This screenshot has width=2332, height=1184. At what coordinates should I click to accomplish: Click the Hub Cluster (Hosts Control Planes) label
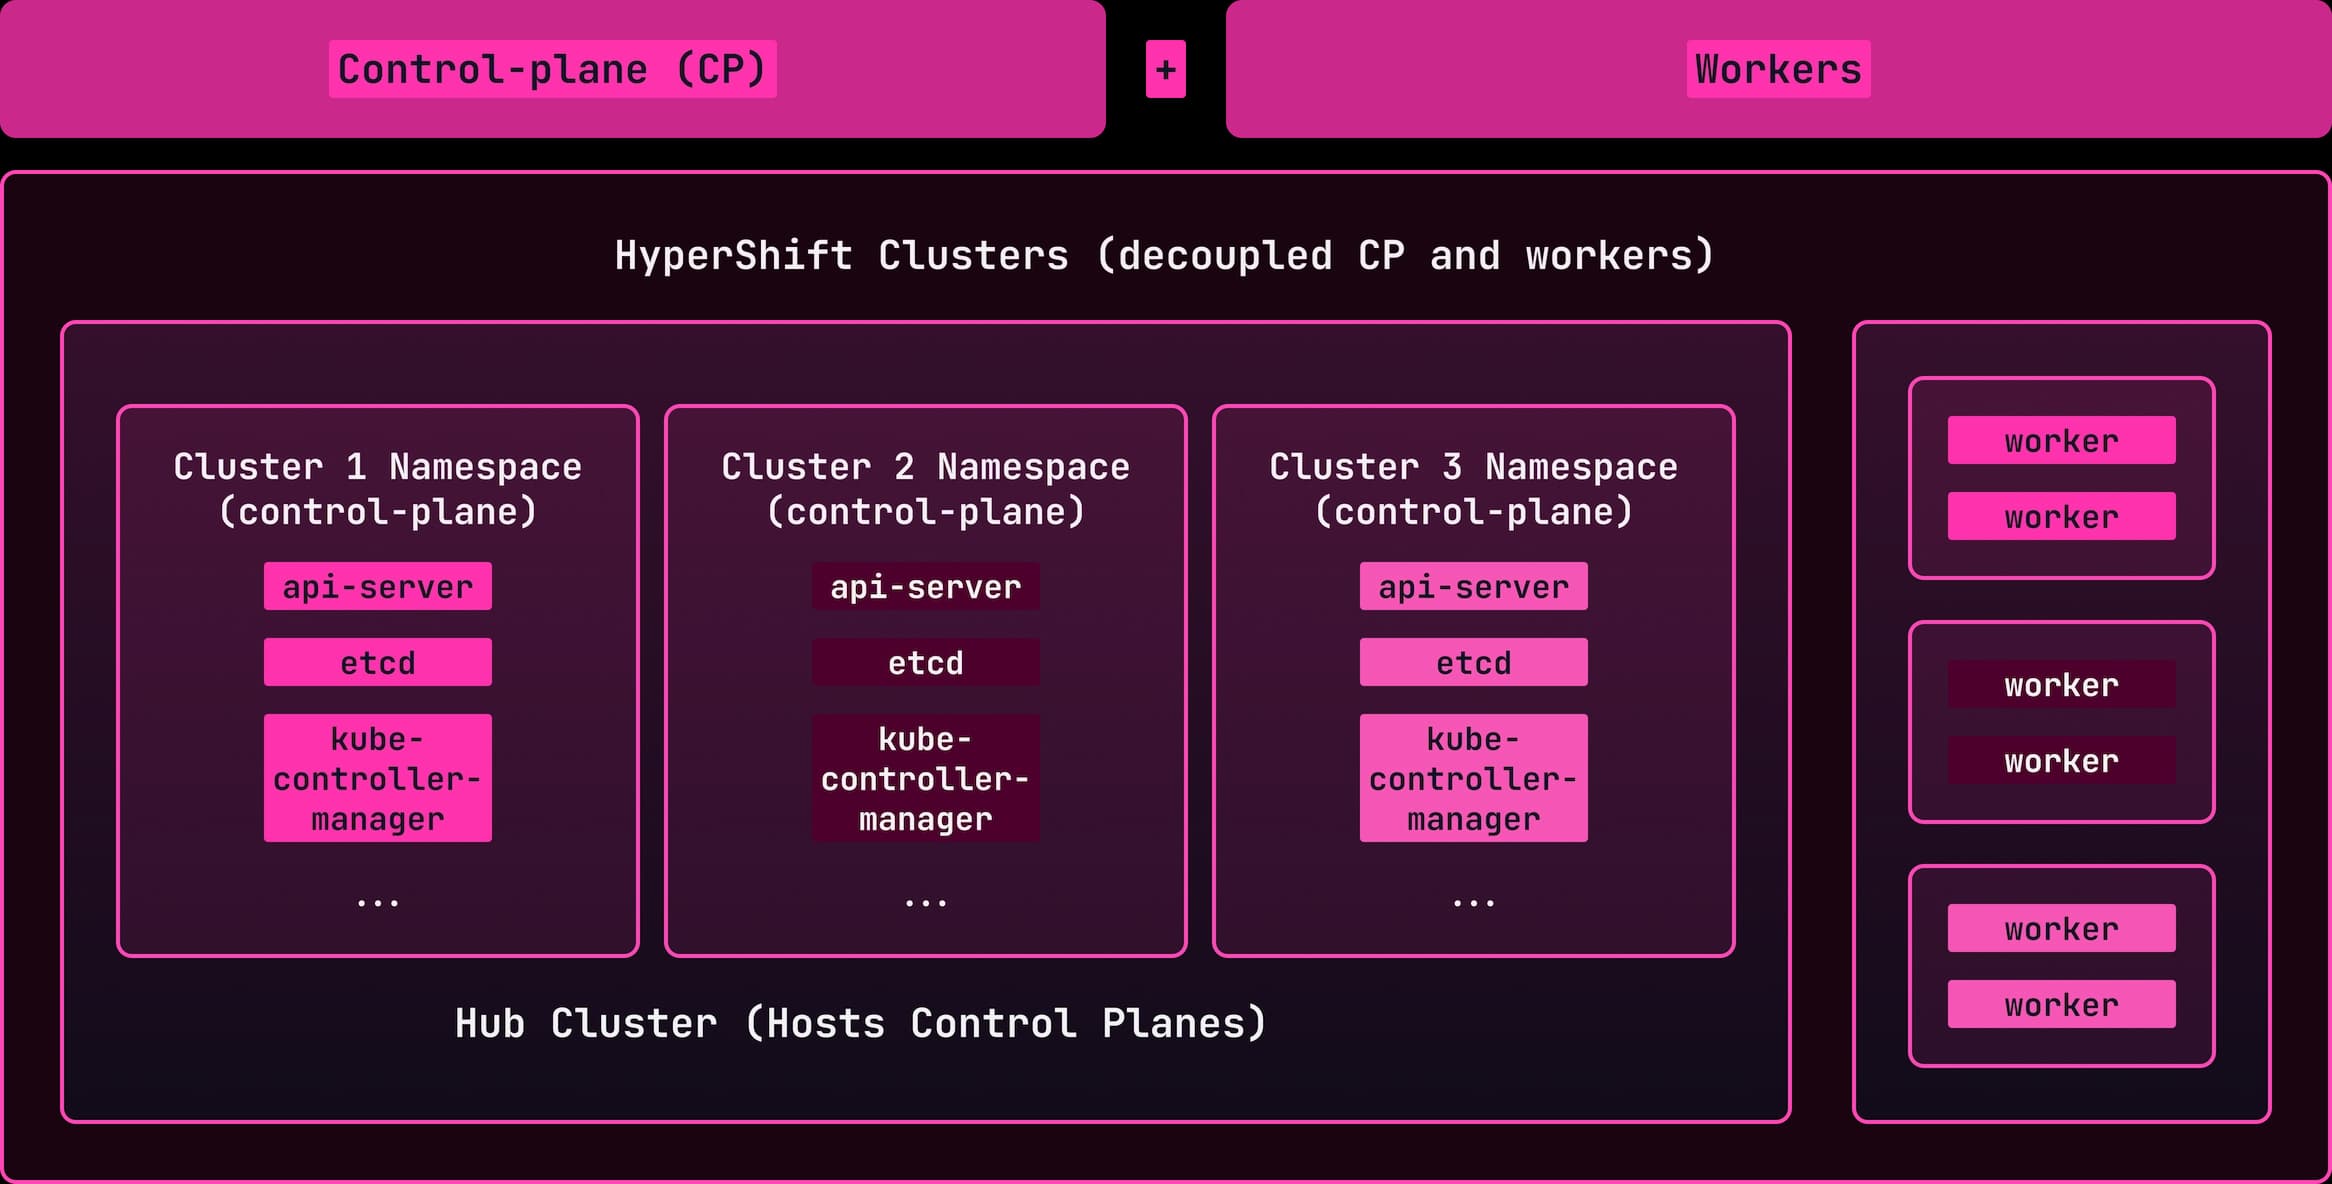(861, 1024)
